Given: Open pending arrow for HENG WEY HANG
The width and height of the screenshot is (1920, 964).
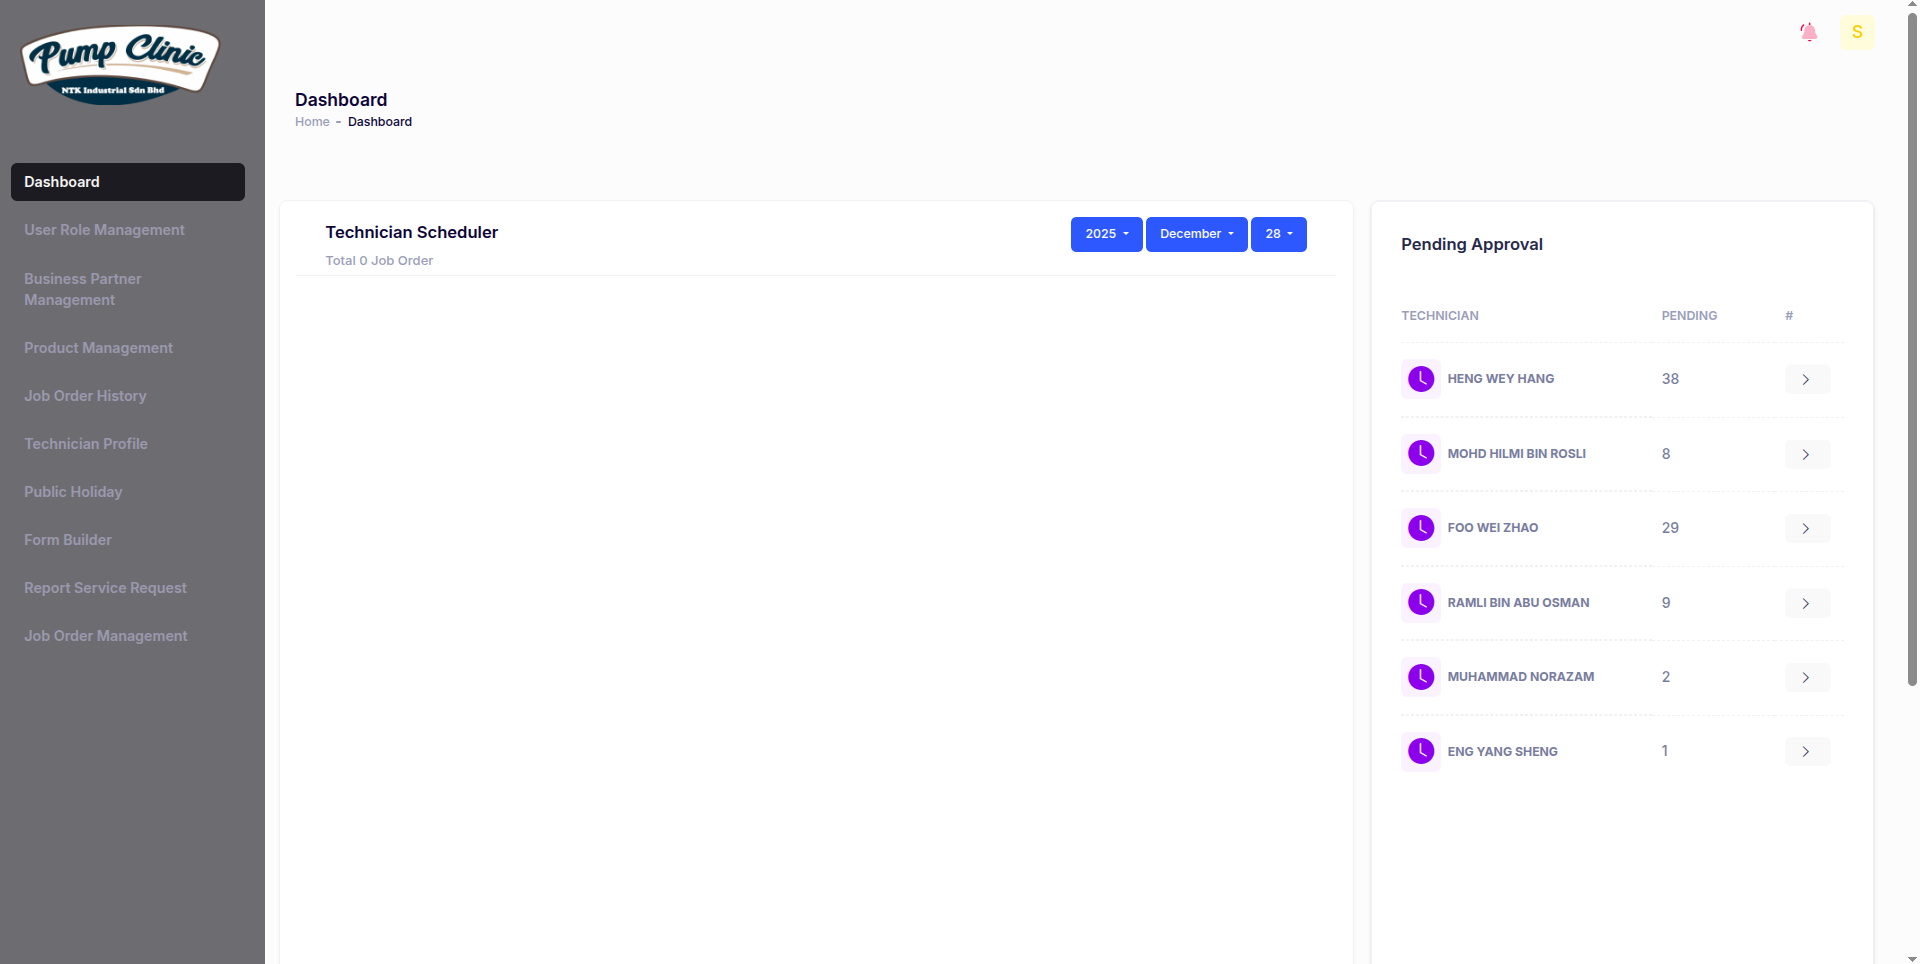Looking at the screenshot, I should [1807, 380].
